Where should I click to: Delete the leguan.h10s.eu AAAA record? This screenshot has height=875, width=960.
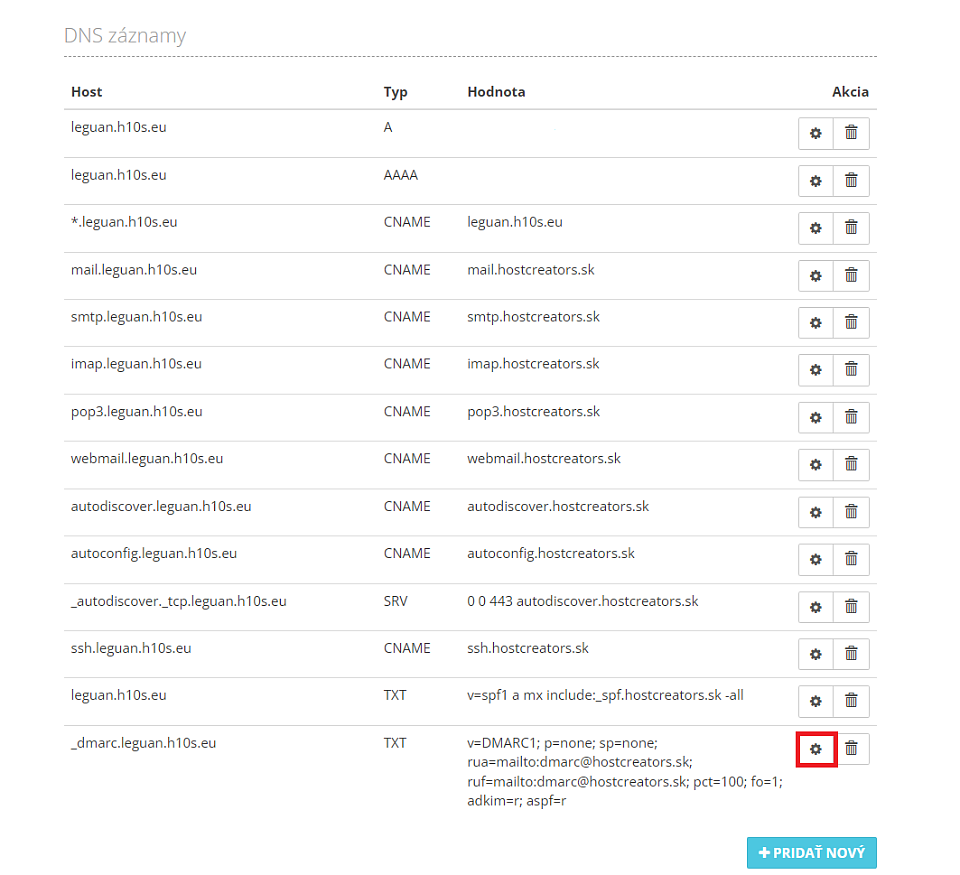tap(851, 181)
